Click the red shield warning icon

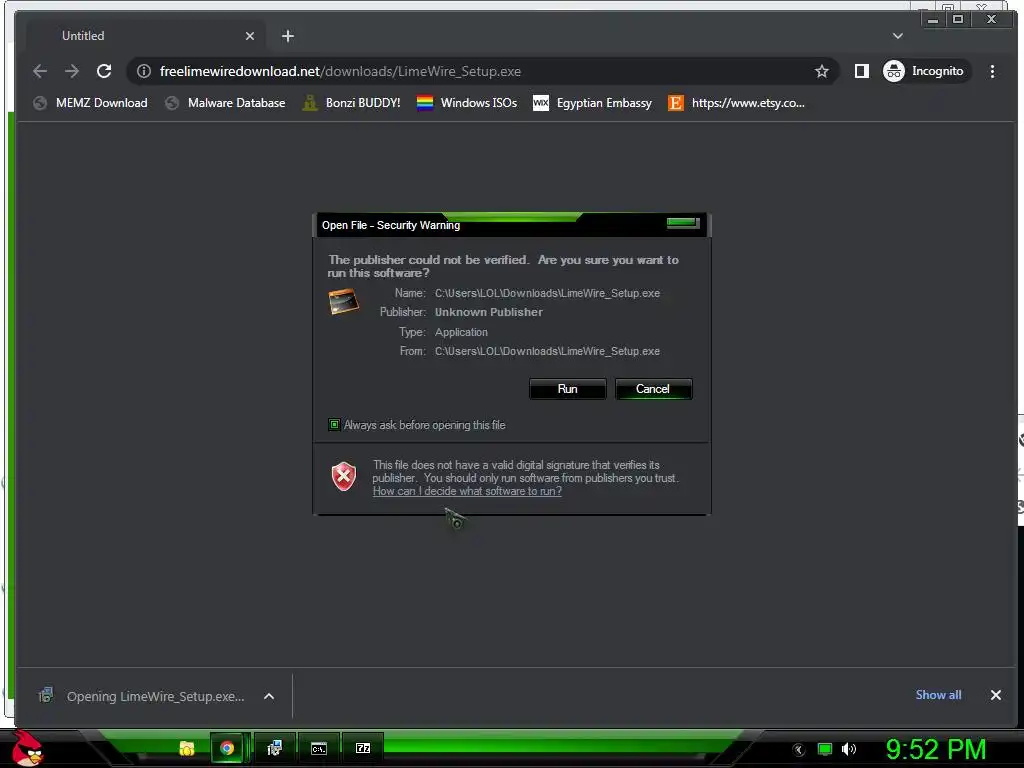pyautogui.click(x=344, y=477)
